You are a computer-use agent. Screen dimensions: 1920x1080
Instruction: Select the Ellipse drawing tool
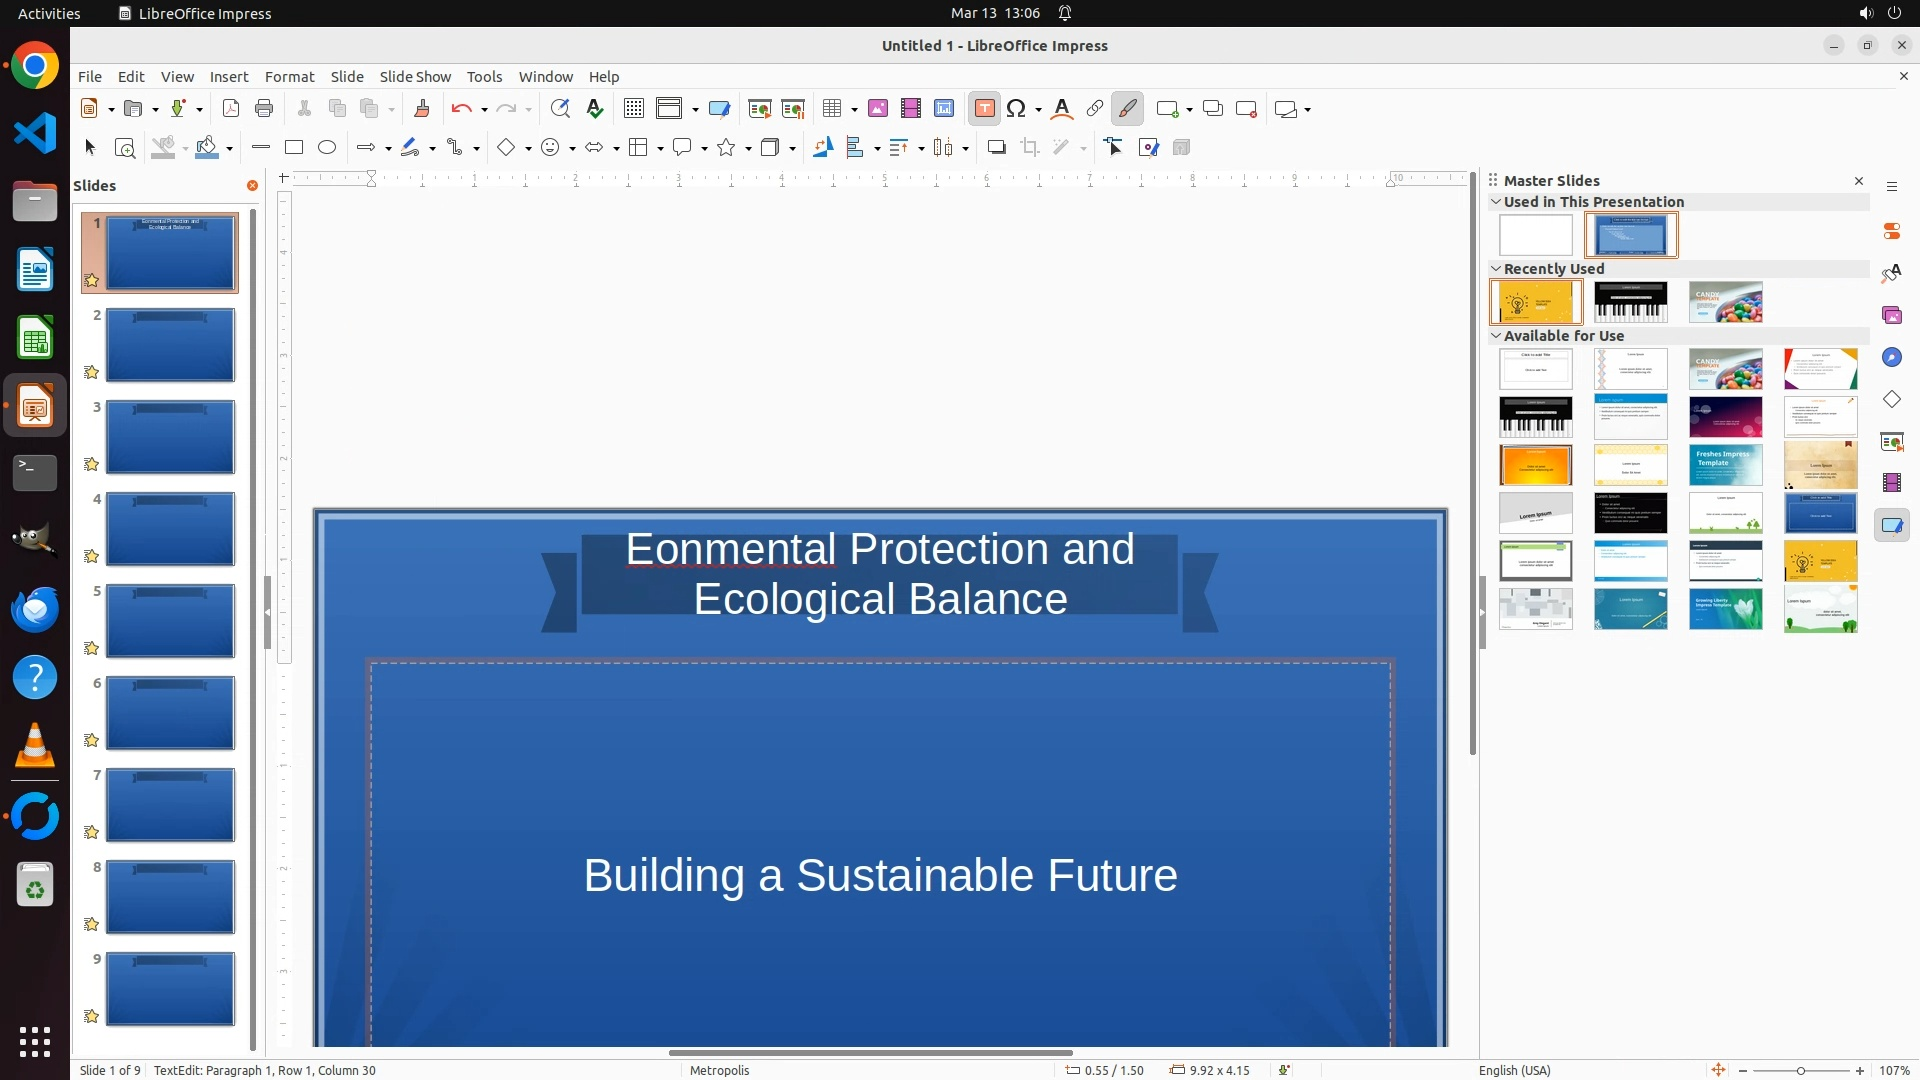327,148
